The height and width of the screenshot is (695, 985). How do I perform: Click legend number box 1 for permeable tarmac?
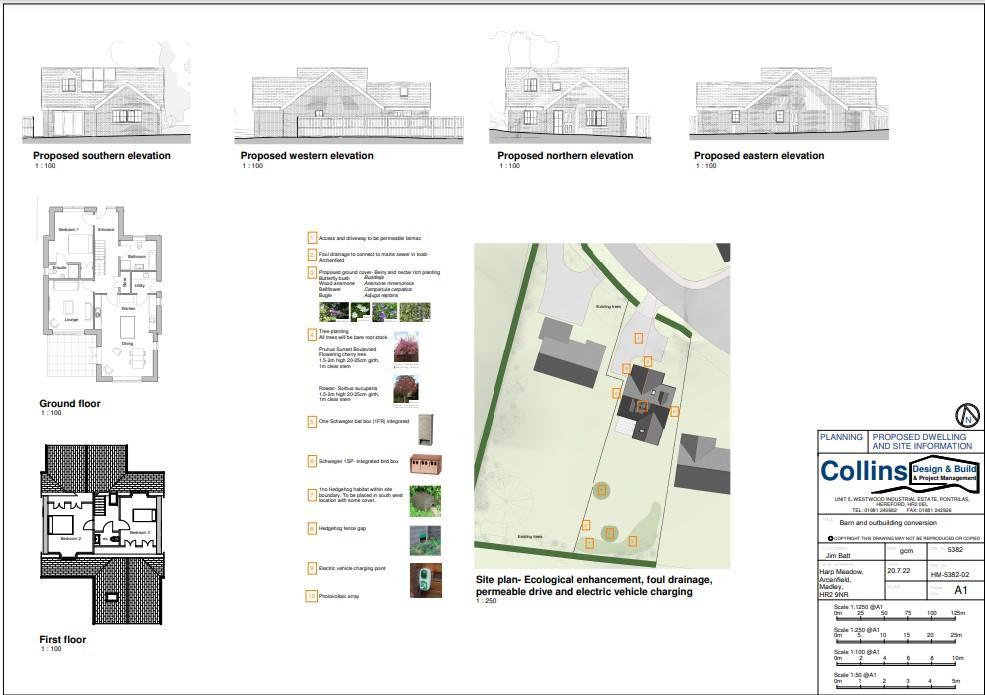[312, 238]
